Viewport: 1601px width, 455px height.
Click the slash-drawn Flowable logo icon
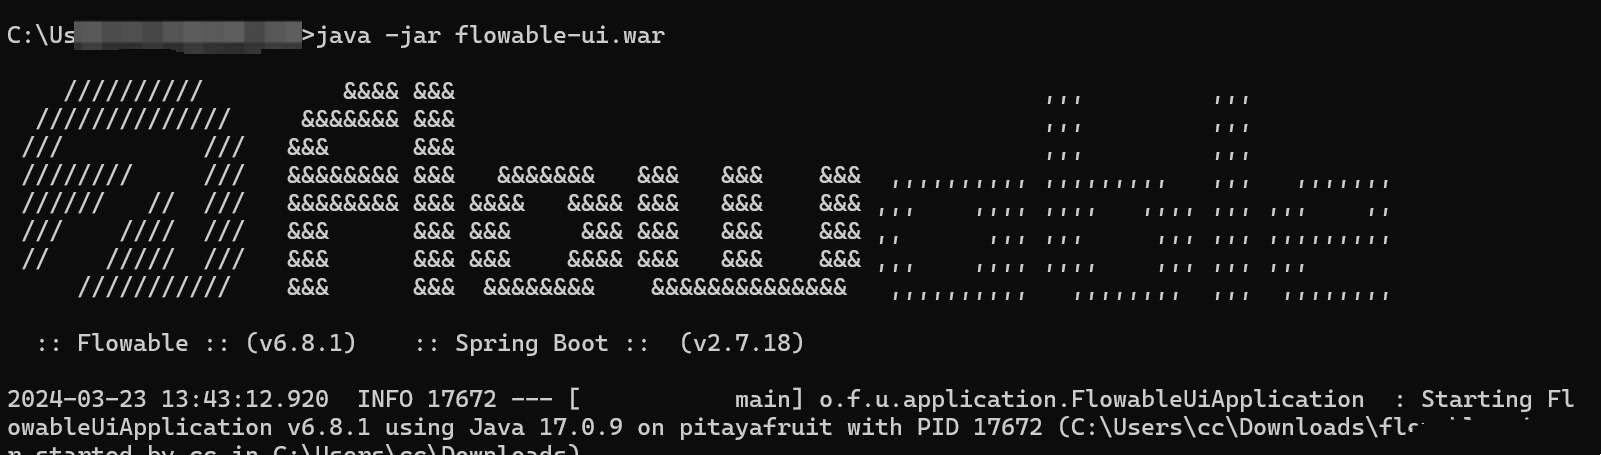(133, 190)
